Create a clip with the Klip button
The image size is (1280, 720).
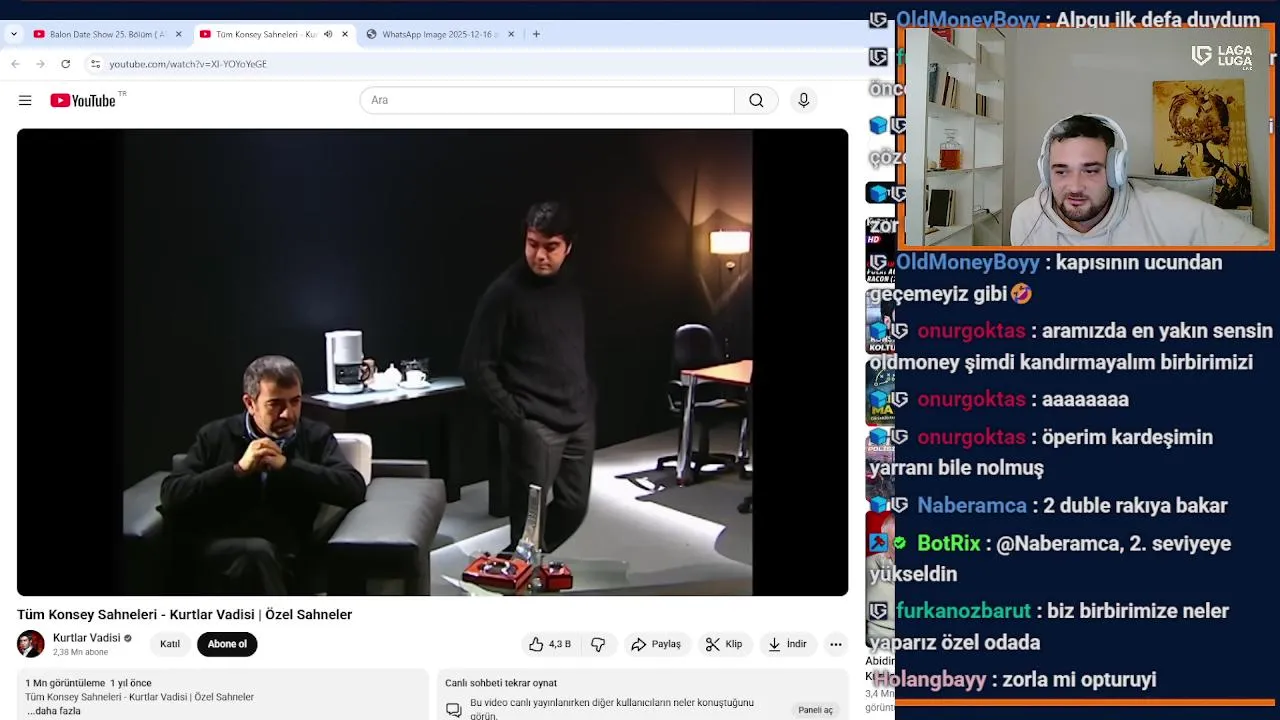tap(724, 644)
